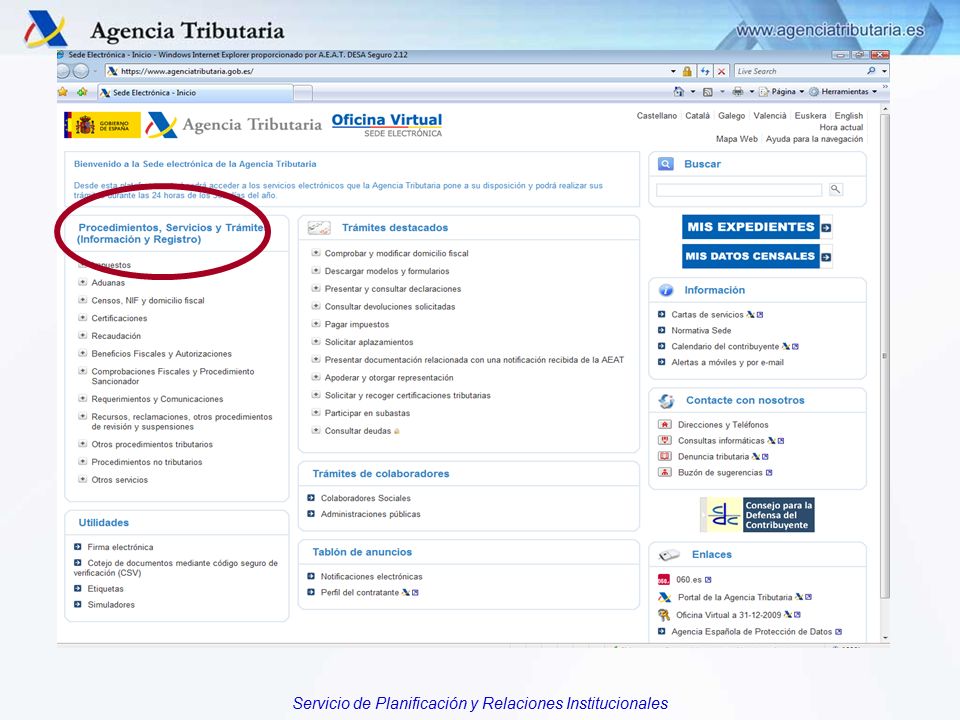
Task: Click the MIS DATOS CENSALES button
Action: pos(757,256)
